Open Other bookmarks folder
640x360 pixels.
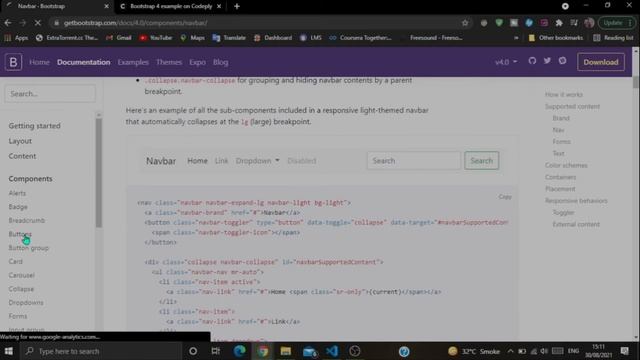pos(556,38)
